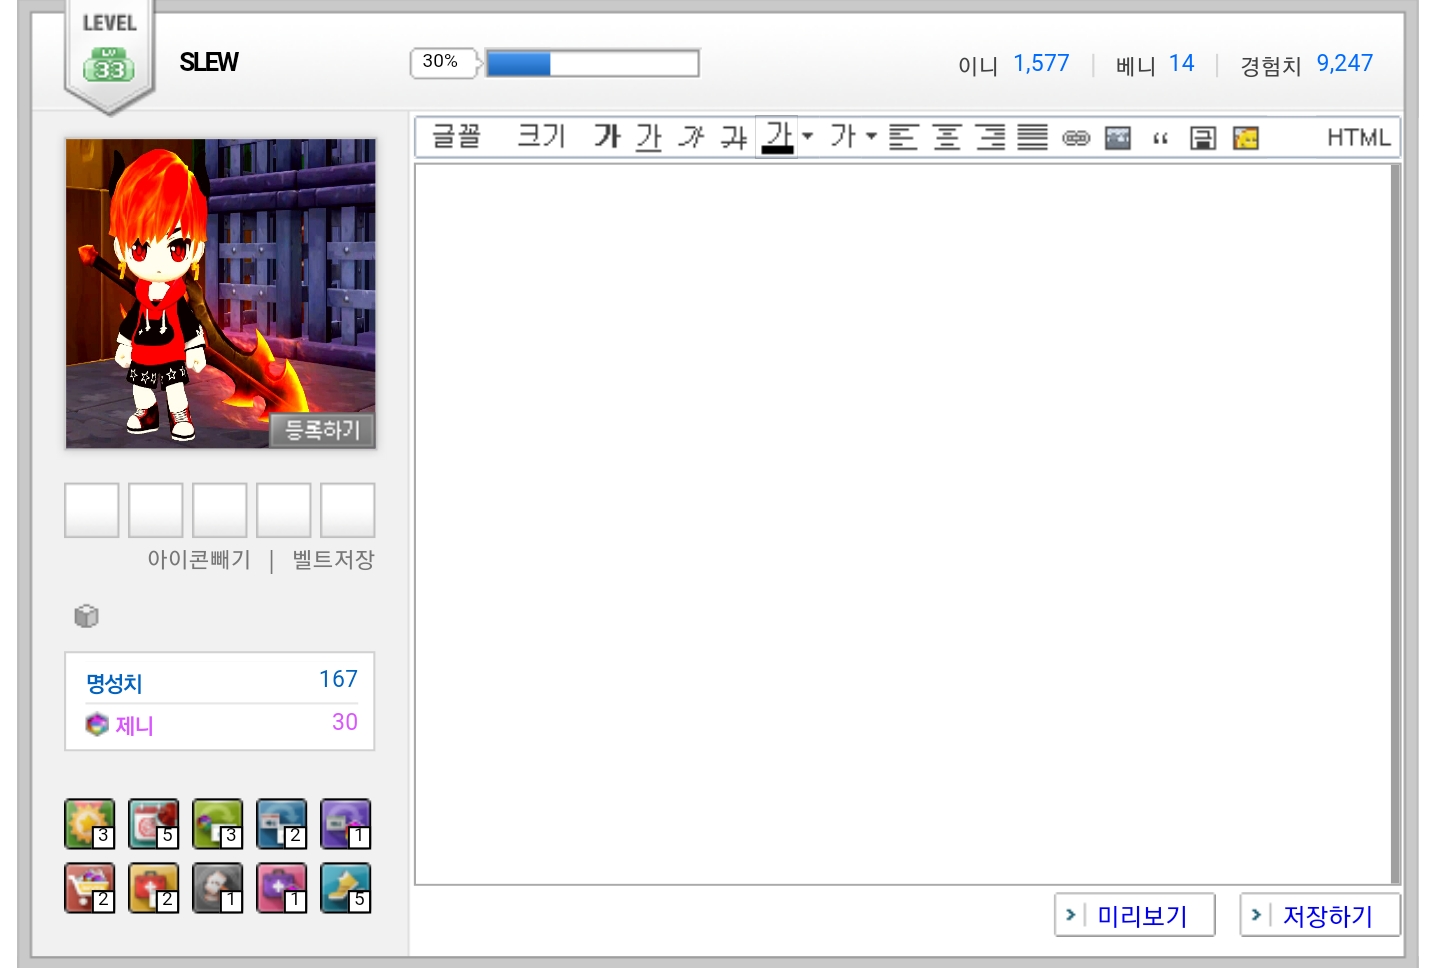Click inside the empty editor text area
The image size is (1440, 968).
902,524
